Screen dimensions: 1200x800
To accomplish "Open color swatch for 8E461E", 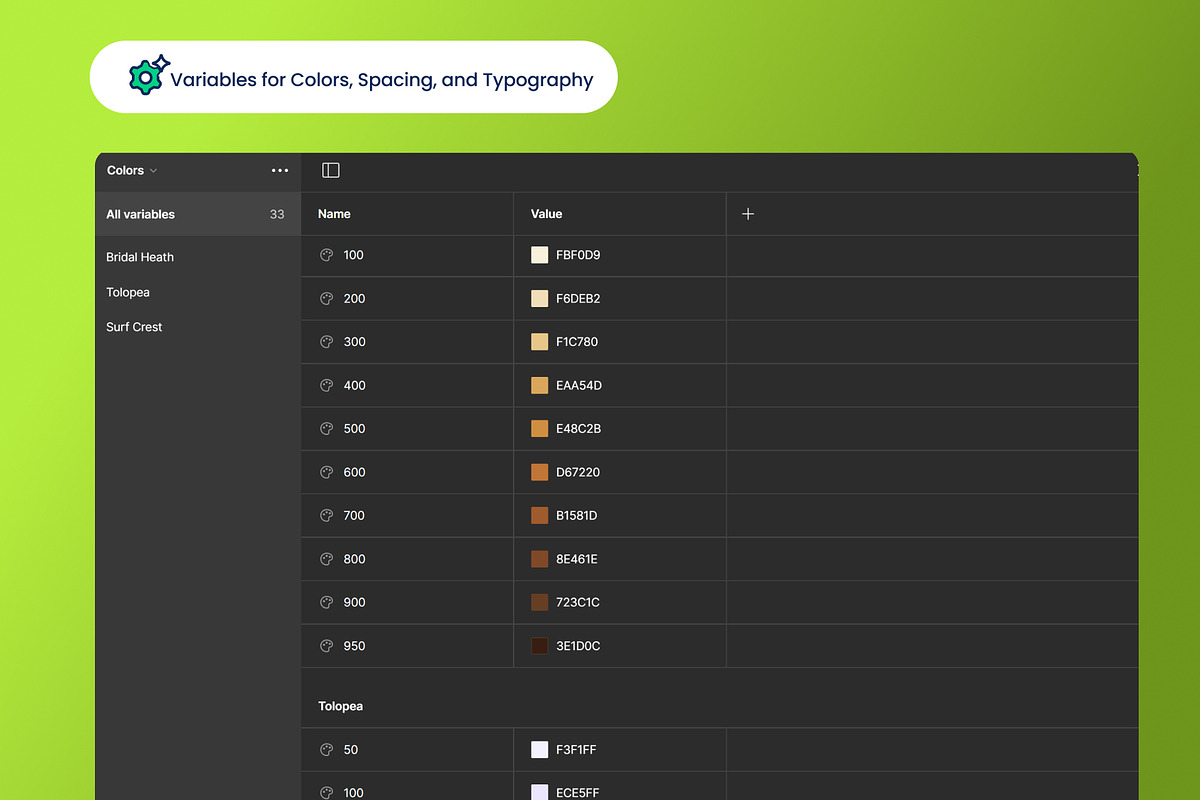I will coord(540,559).
